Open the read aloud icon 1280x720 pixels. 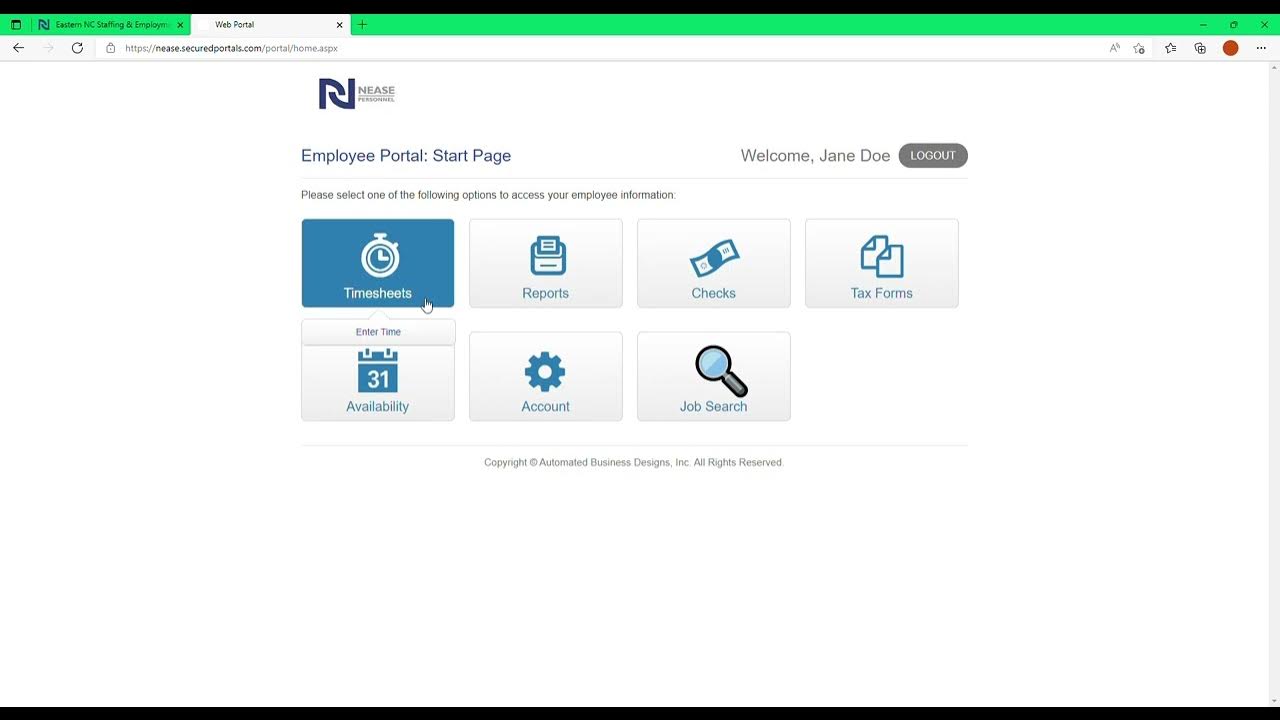[1115, 48]
